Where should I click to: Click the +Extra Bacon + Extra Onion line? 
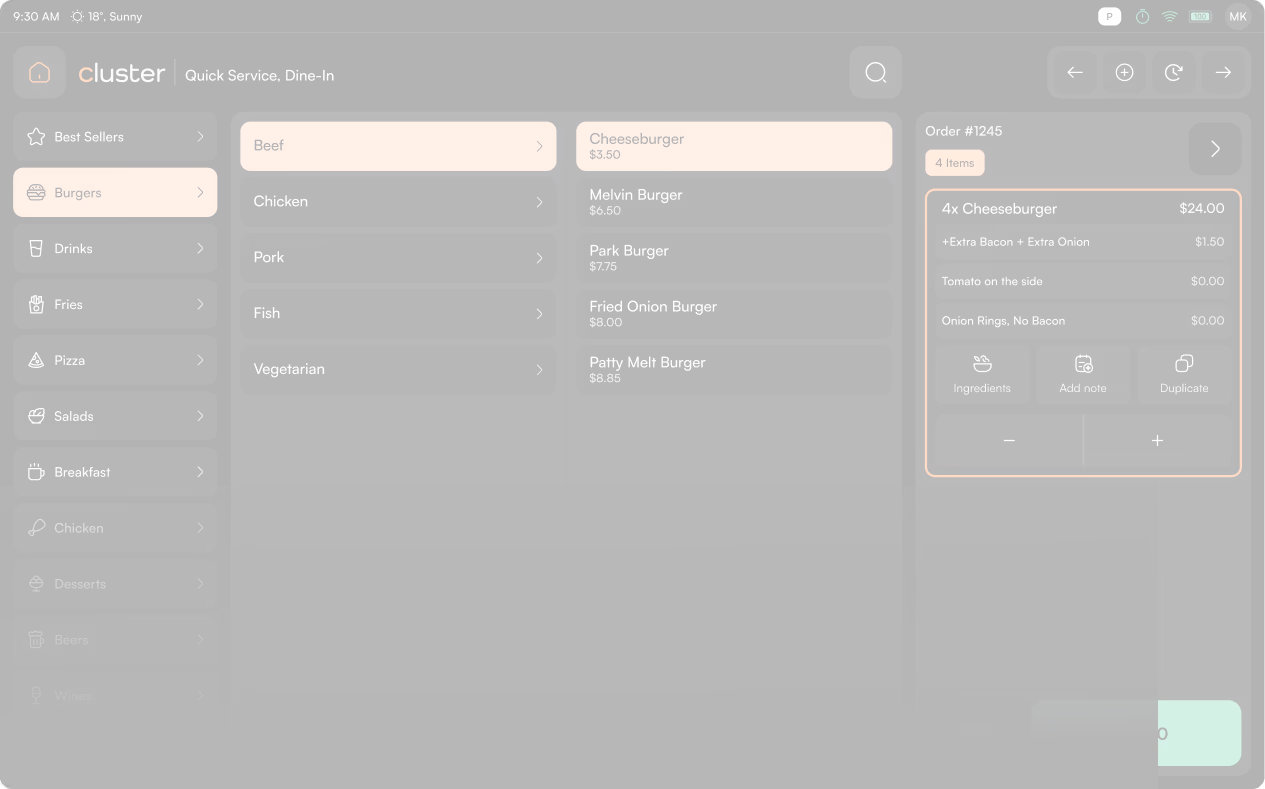click(1083, 242)
